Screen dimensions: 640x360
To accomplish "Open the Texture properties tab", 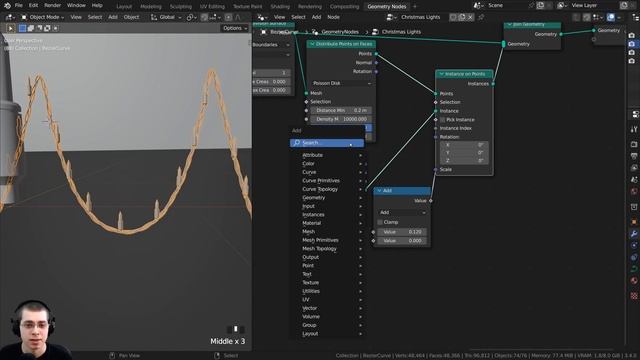I will 634,296.
